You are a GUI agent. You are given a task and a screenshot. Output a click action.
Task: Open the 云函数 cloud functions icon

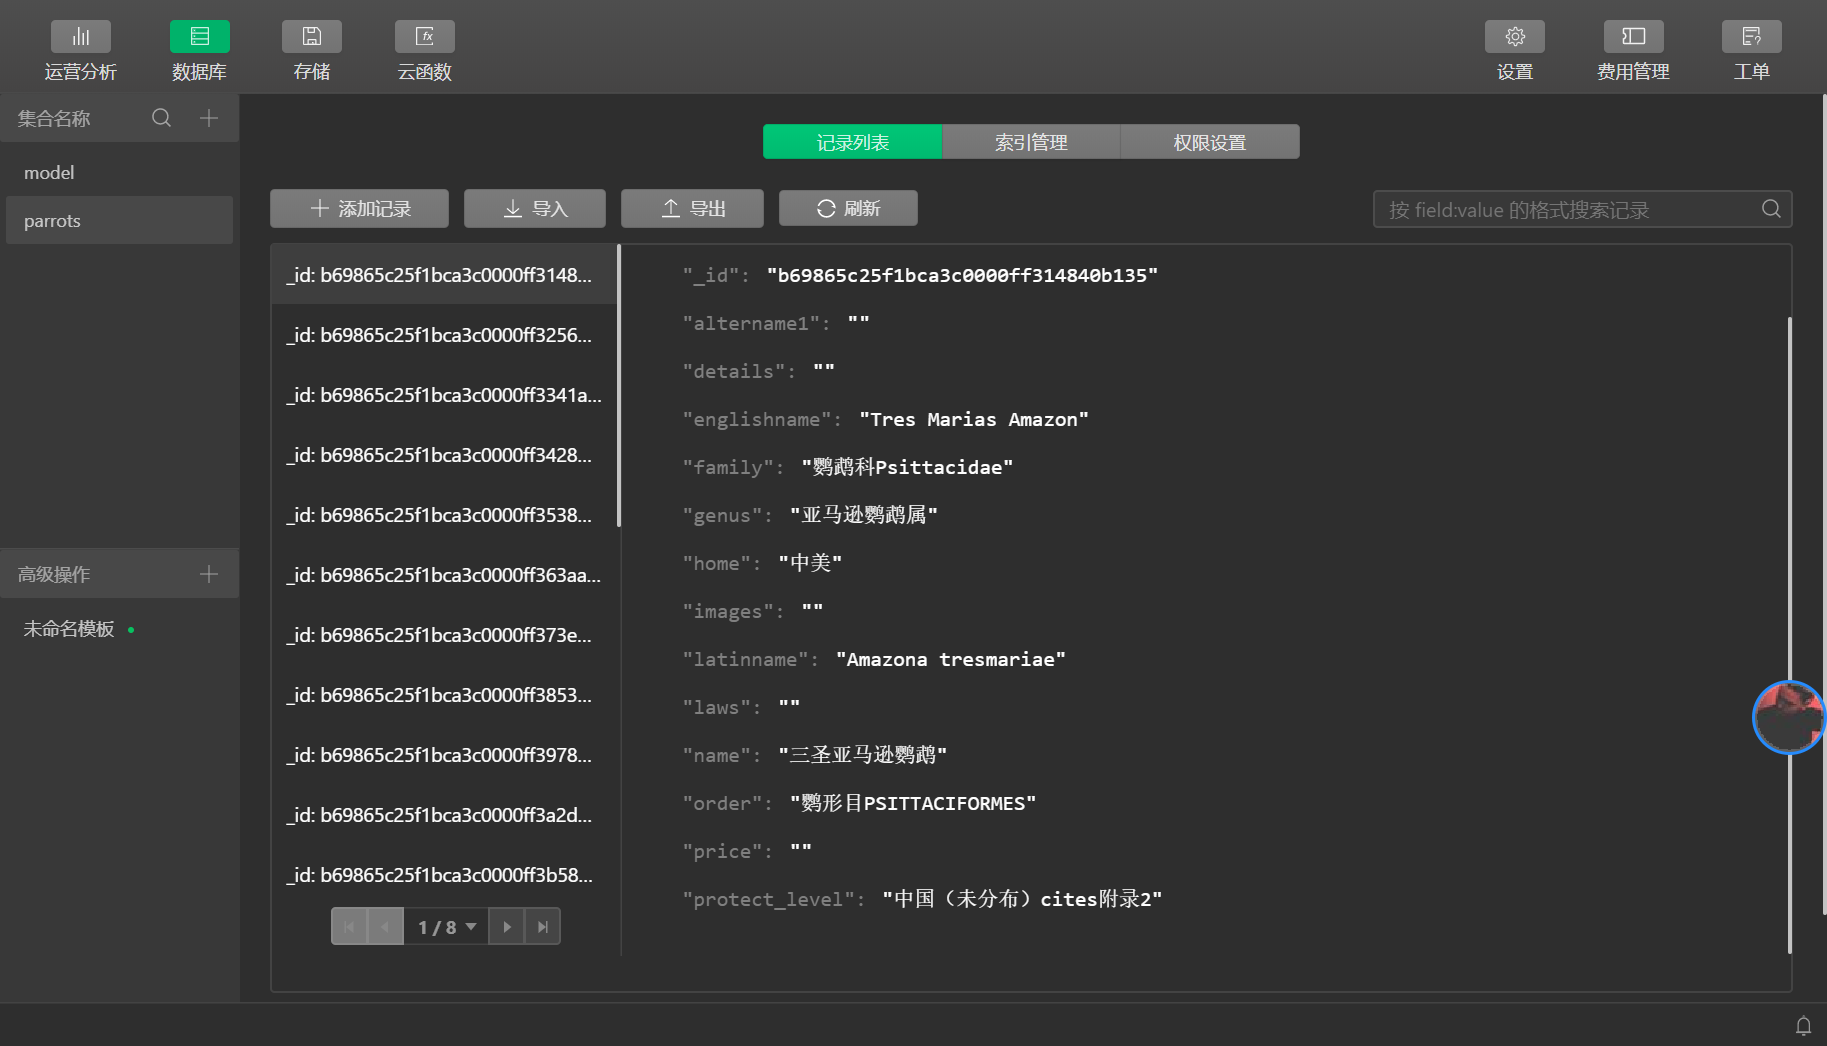click(425, 37)
